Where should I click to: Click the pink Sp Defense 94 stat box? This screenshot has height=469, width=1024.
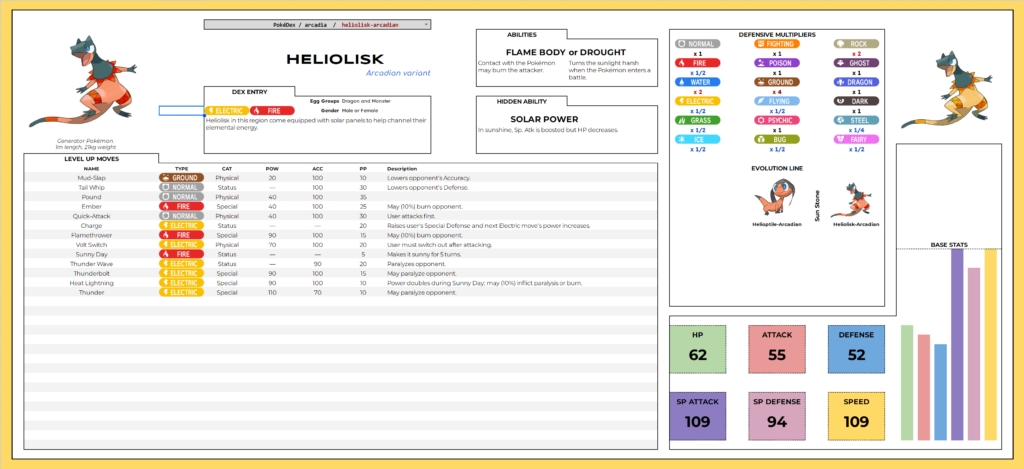coord(776,416)
